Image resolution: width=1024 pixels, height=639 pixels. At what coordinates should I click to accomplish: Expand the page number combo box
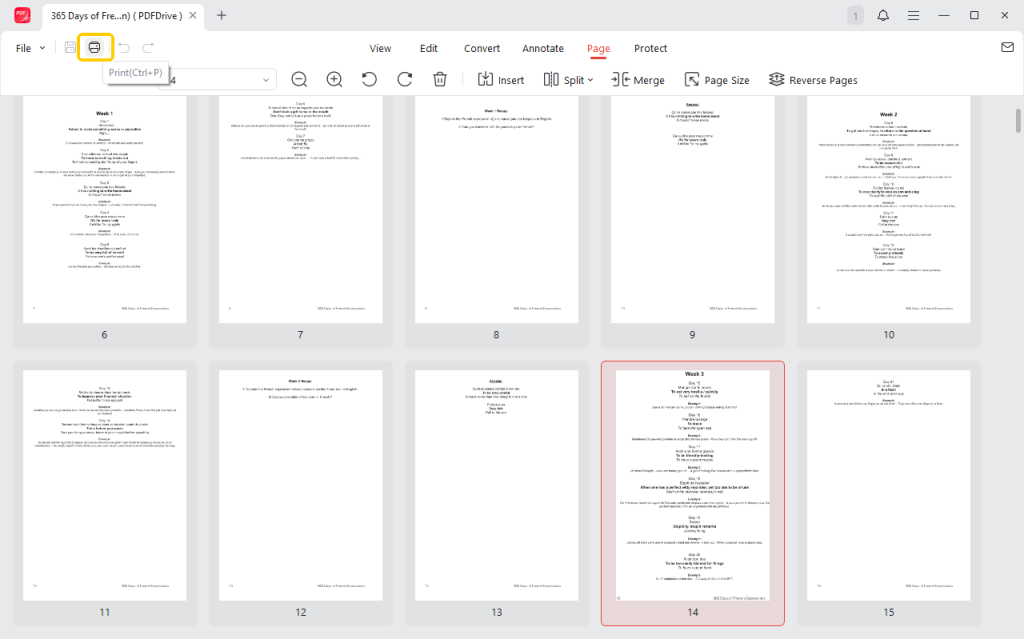click(267, 80)
